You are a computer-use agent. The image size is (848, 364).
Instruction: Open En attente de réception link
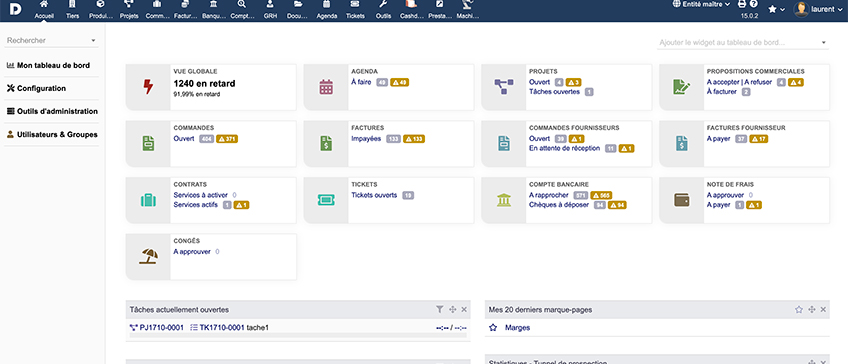pyautogui.click(x=565, y=148)
